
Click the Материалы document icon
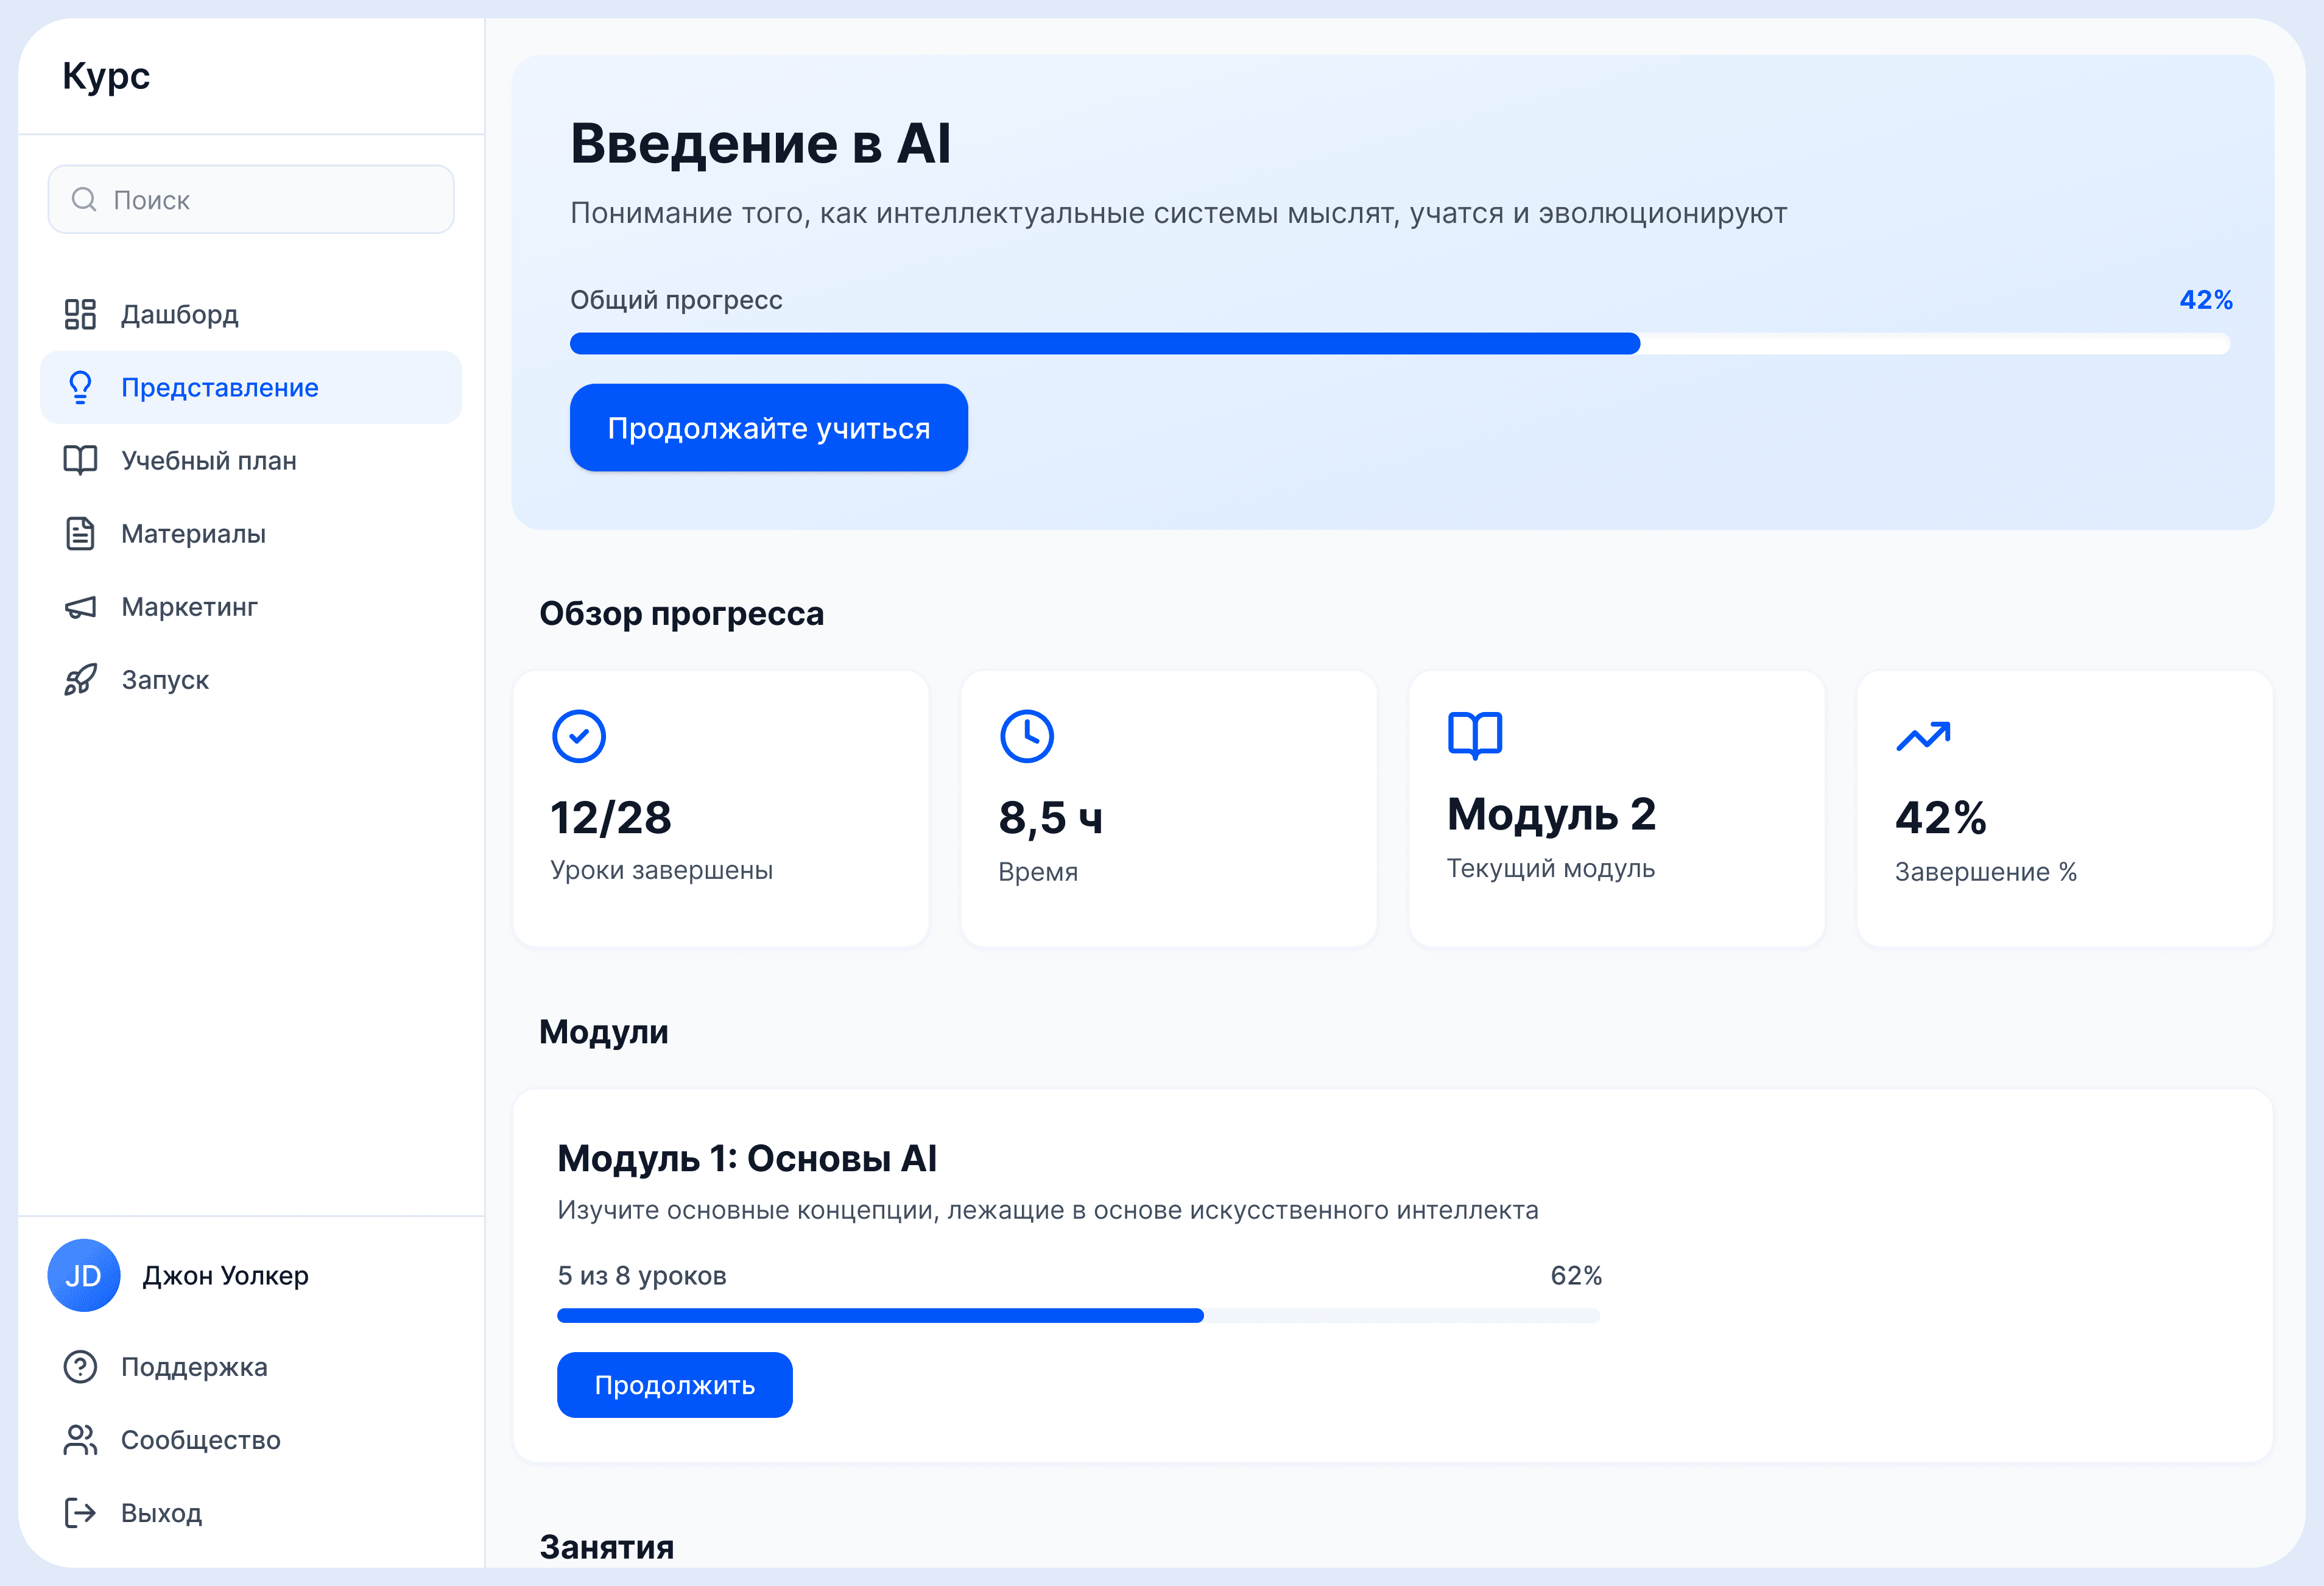click(x=80, y=533)
